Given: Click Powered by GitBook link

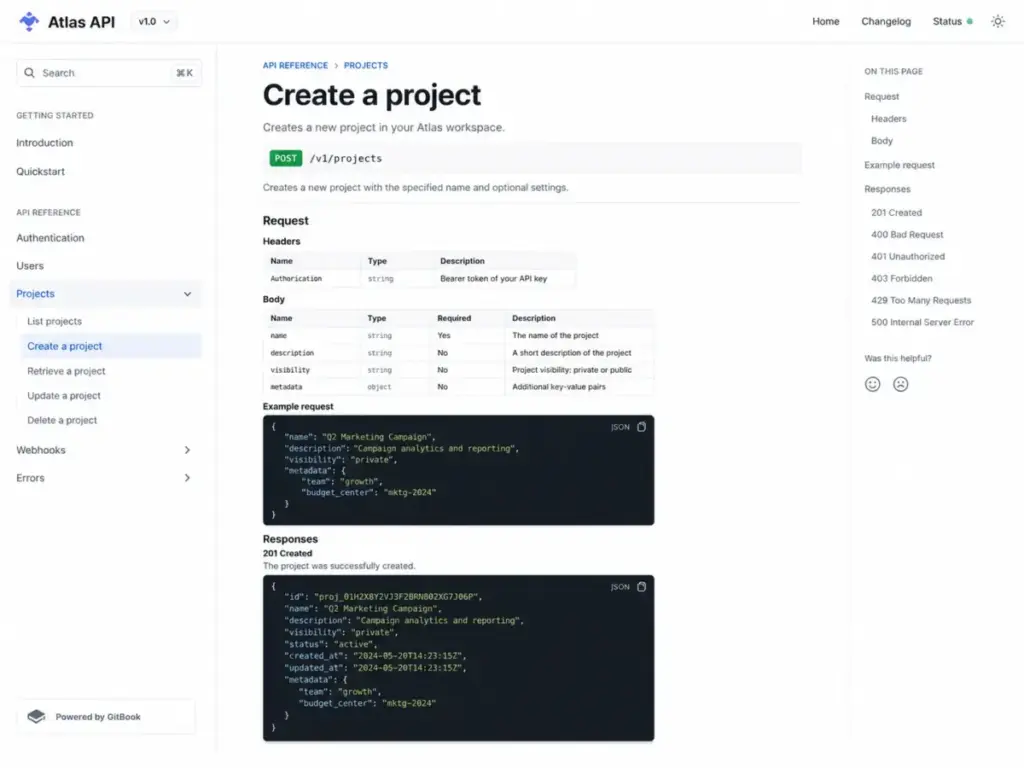Looking at the screenshot, I should [x=106, y=716].
